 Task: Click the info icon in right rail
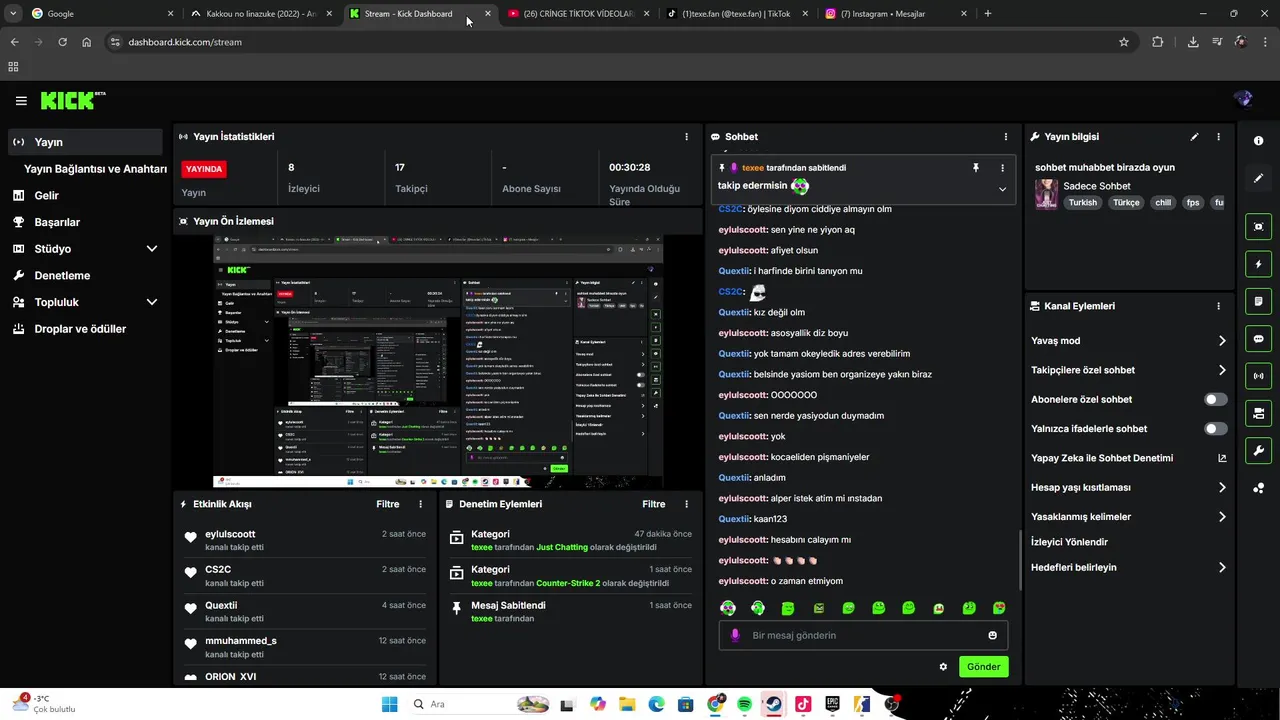(1258, 141)
